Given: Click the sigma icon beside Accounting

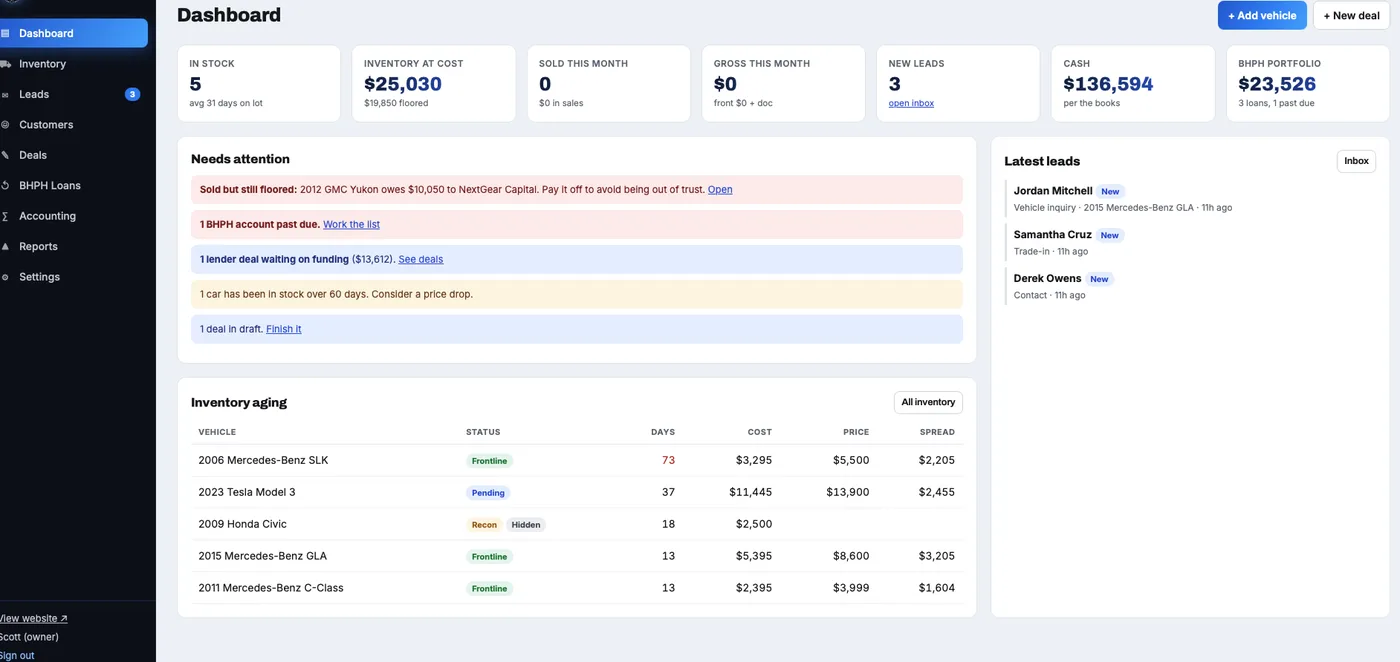Looking at the screenshot, I should point(5,216).
